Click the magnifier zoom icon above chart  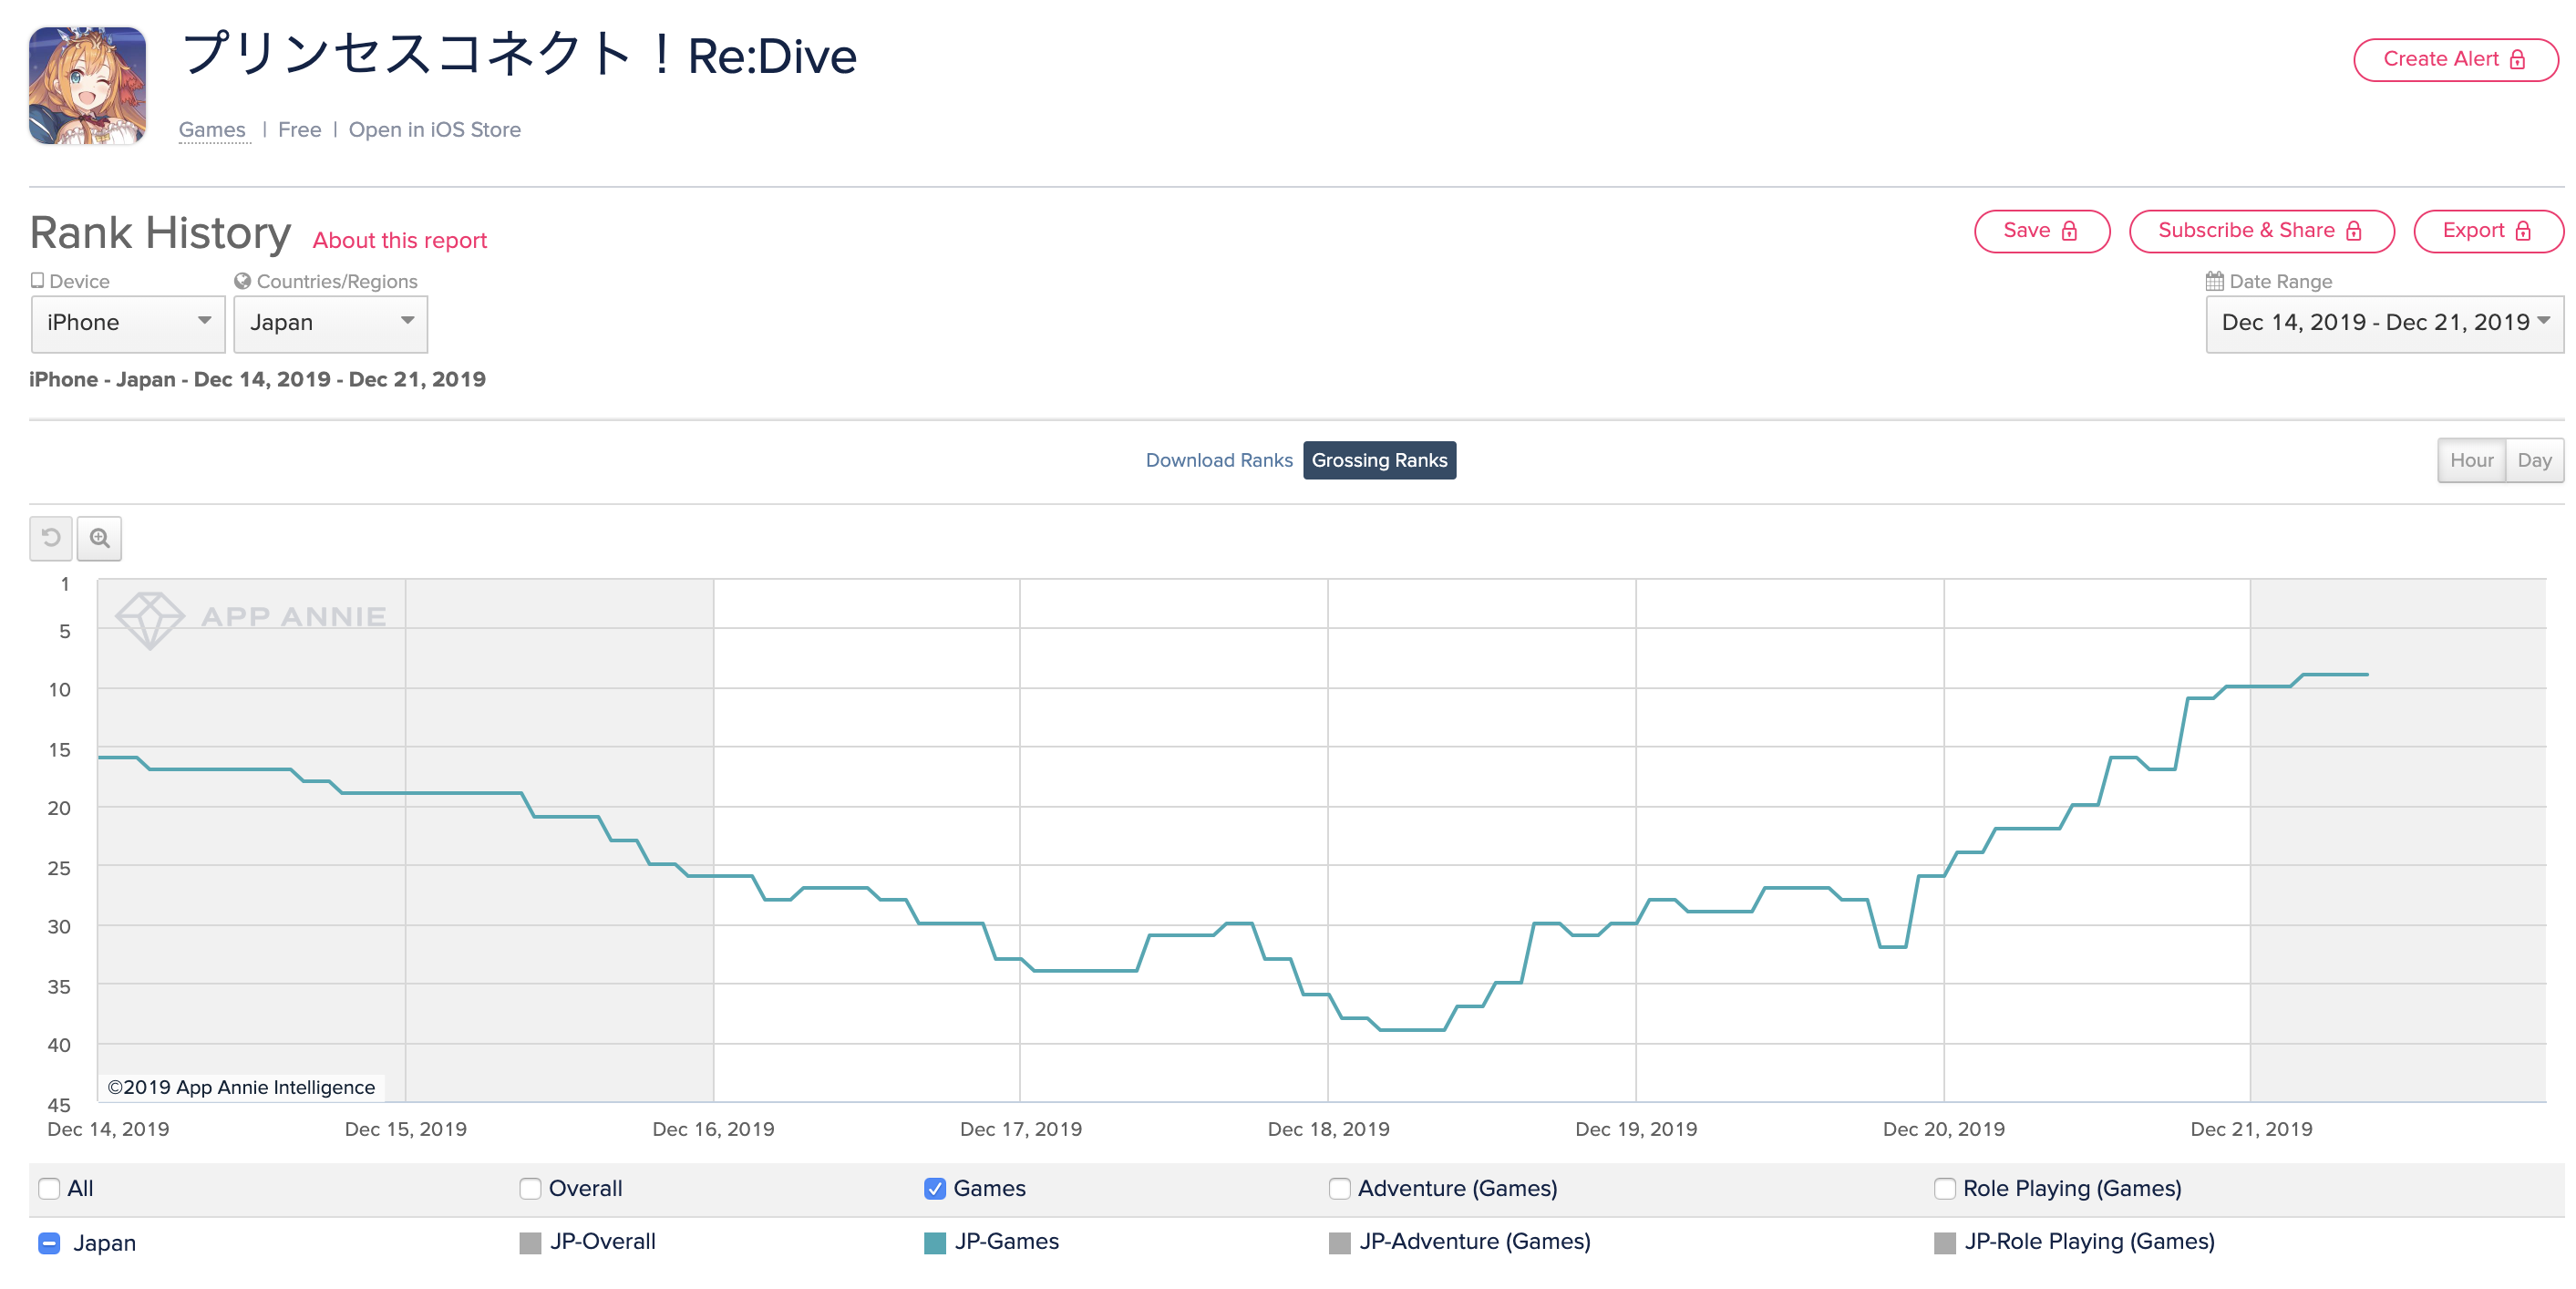99,538
